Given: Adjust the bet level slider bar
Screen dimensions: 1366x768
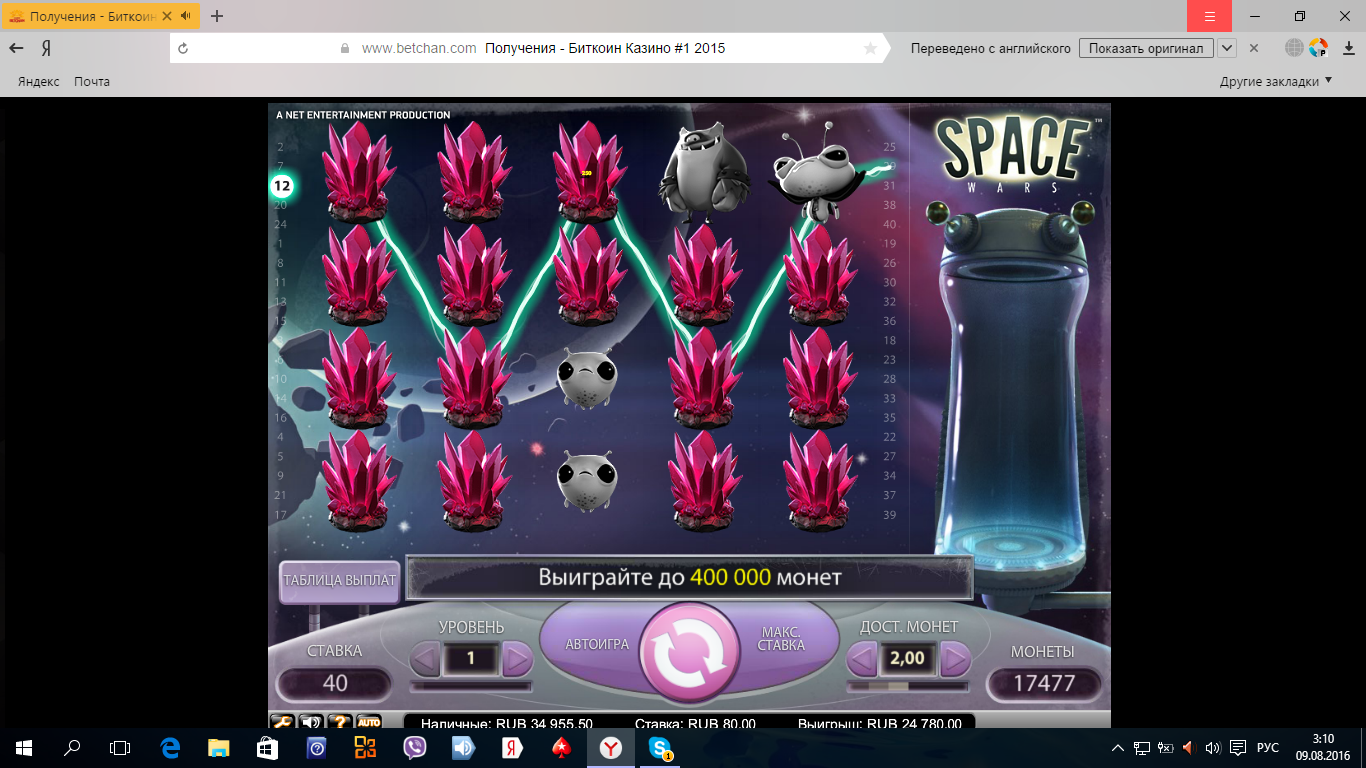Looking at the screenshot, I should (x=471, y=687).
